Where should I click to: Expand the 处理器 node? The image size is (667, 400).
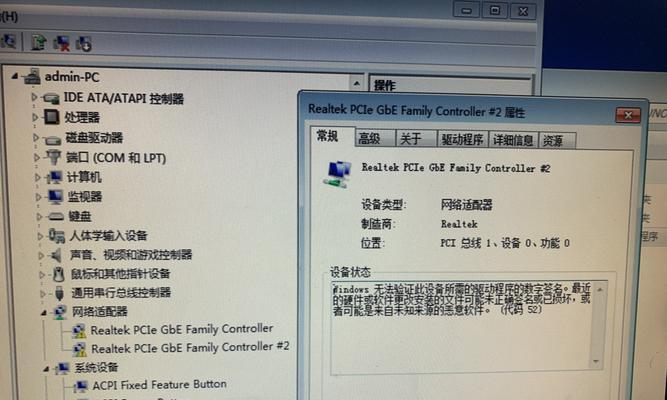click(35, 117)
